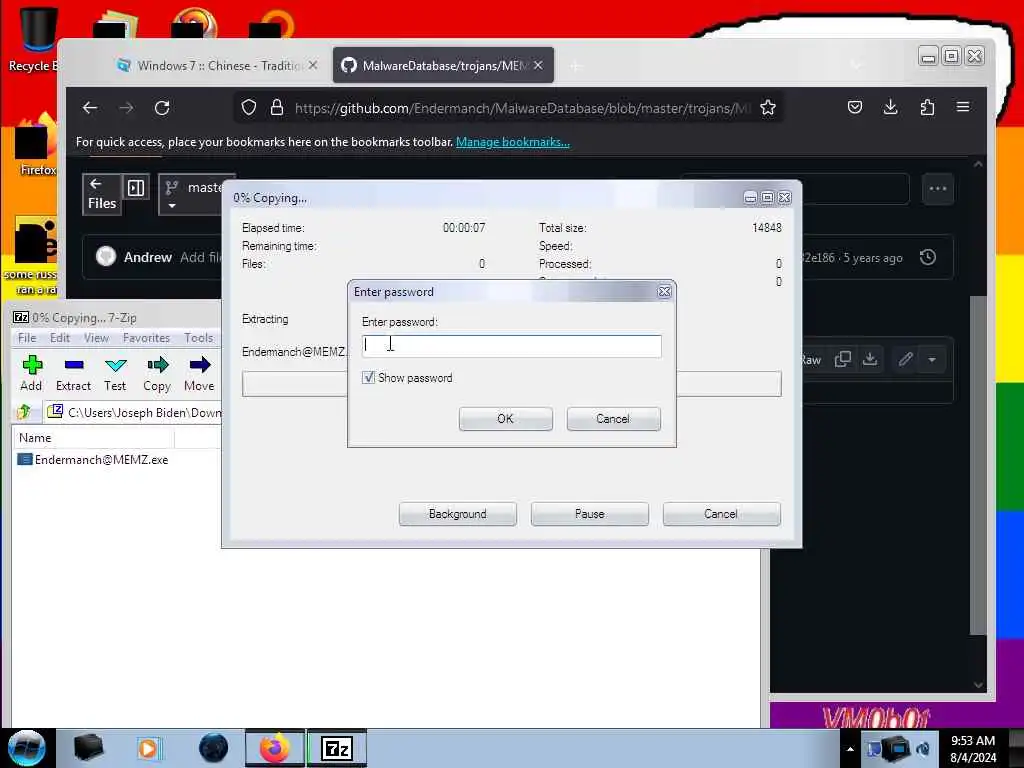Viewport: 1024px width, 768px height.
Task: Open the GitHub three-dots more options button
Action: pos(938,189)
